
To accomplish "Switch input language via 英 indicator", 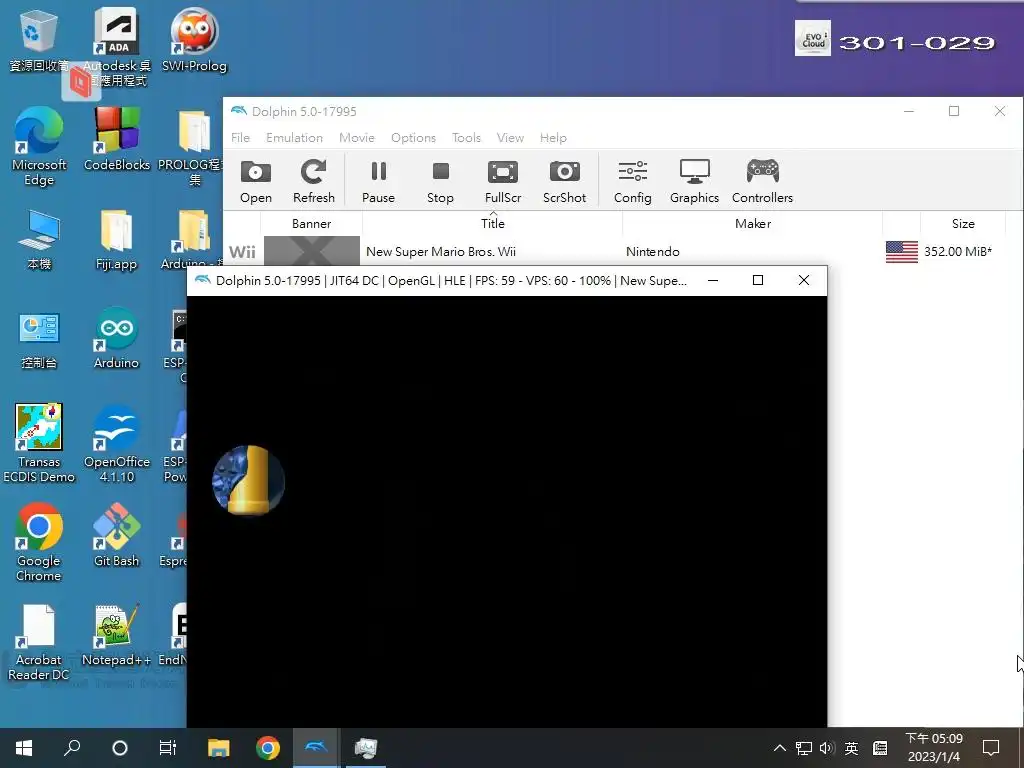I will 851,748.
